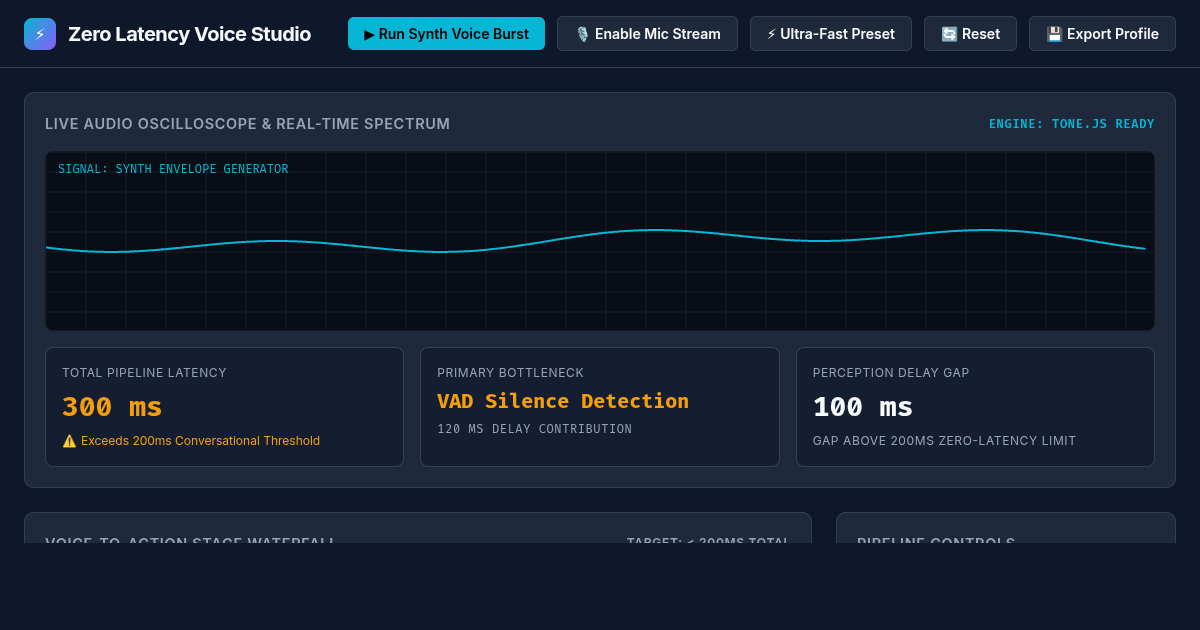
Task: Click the 300 ms total latency value
Action: (x=112, y=407)
